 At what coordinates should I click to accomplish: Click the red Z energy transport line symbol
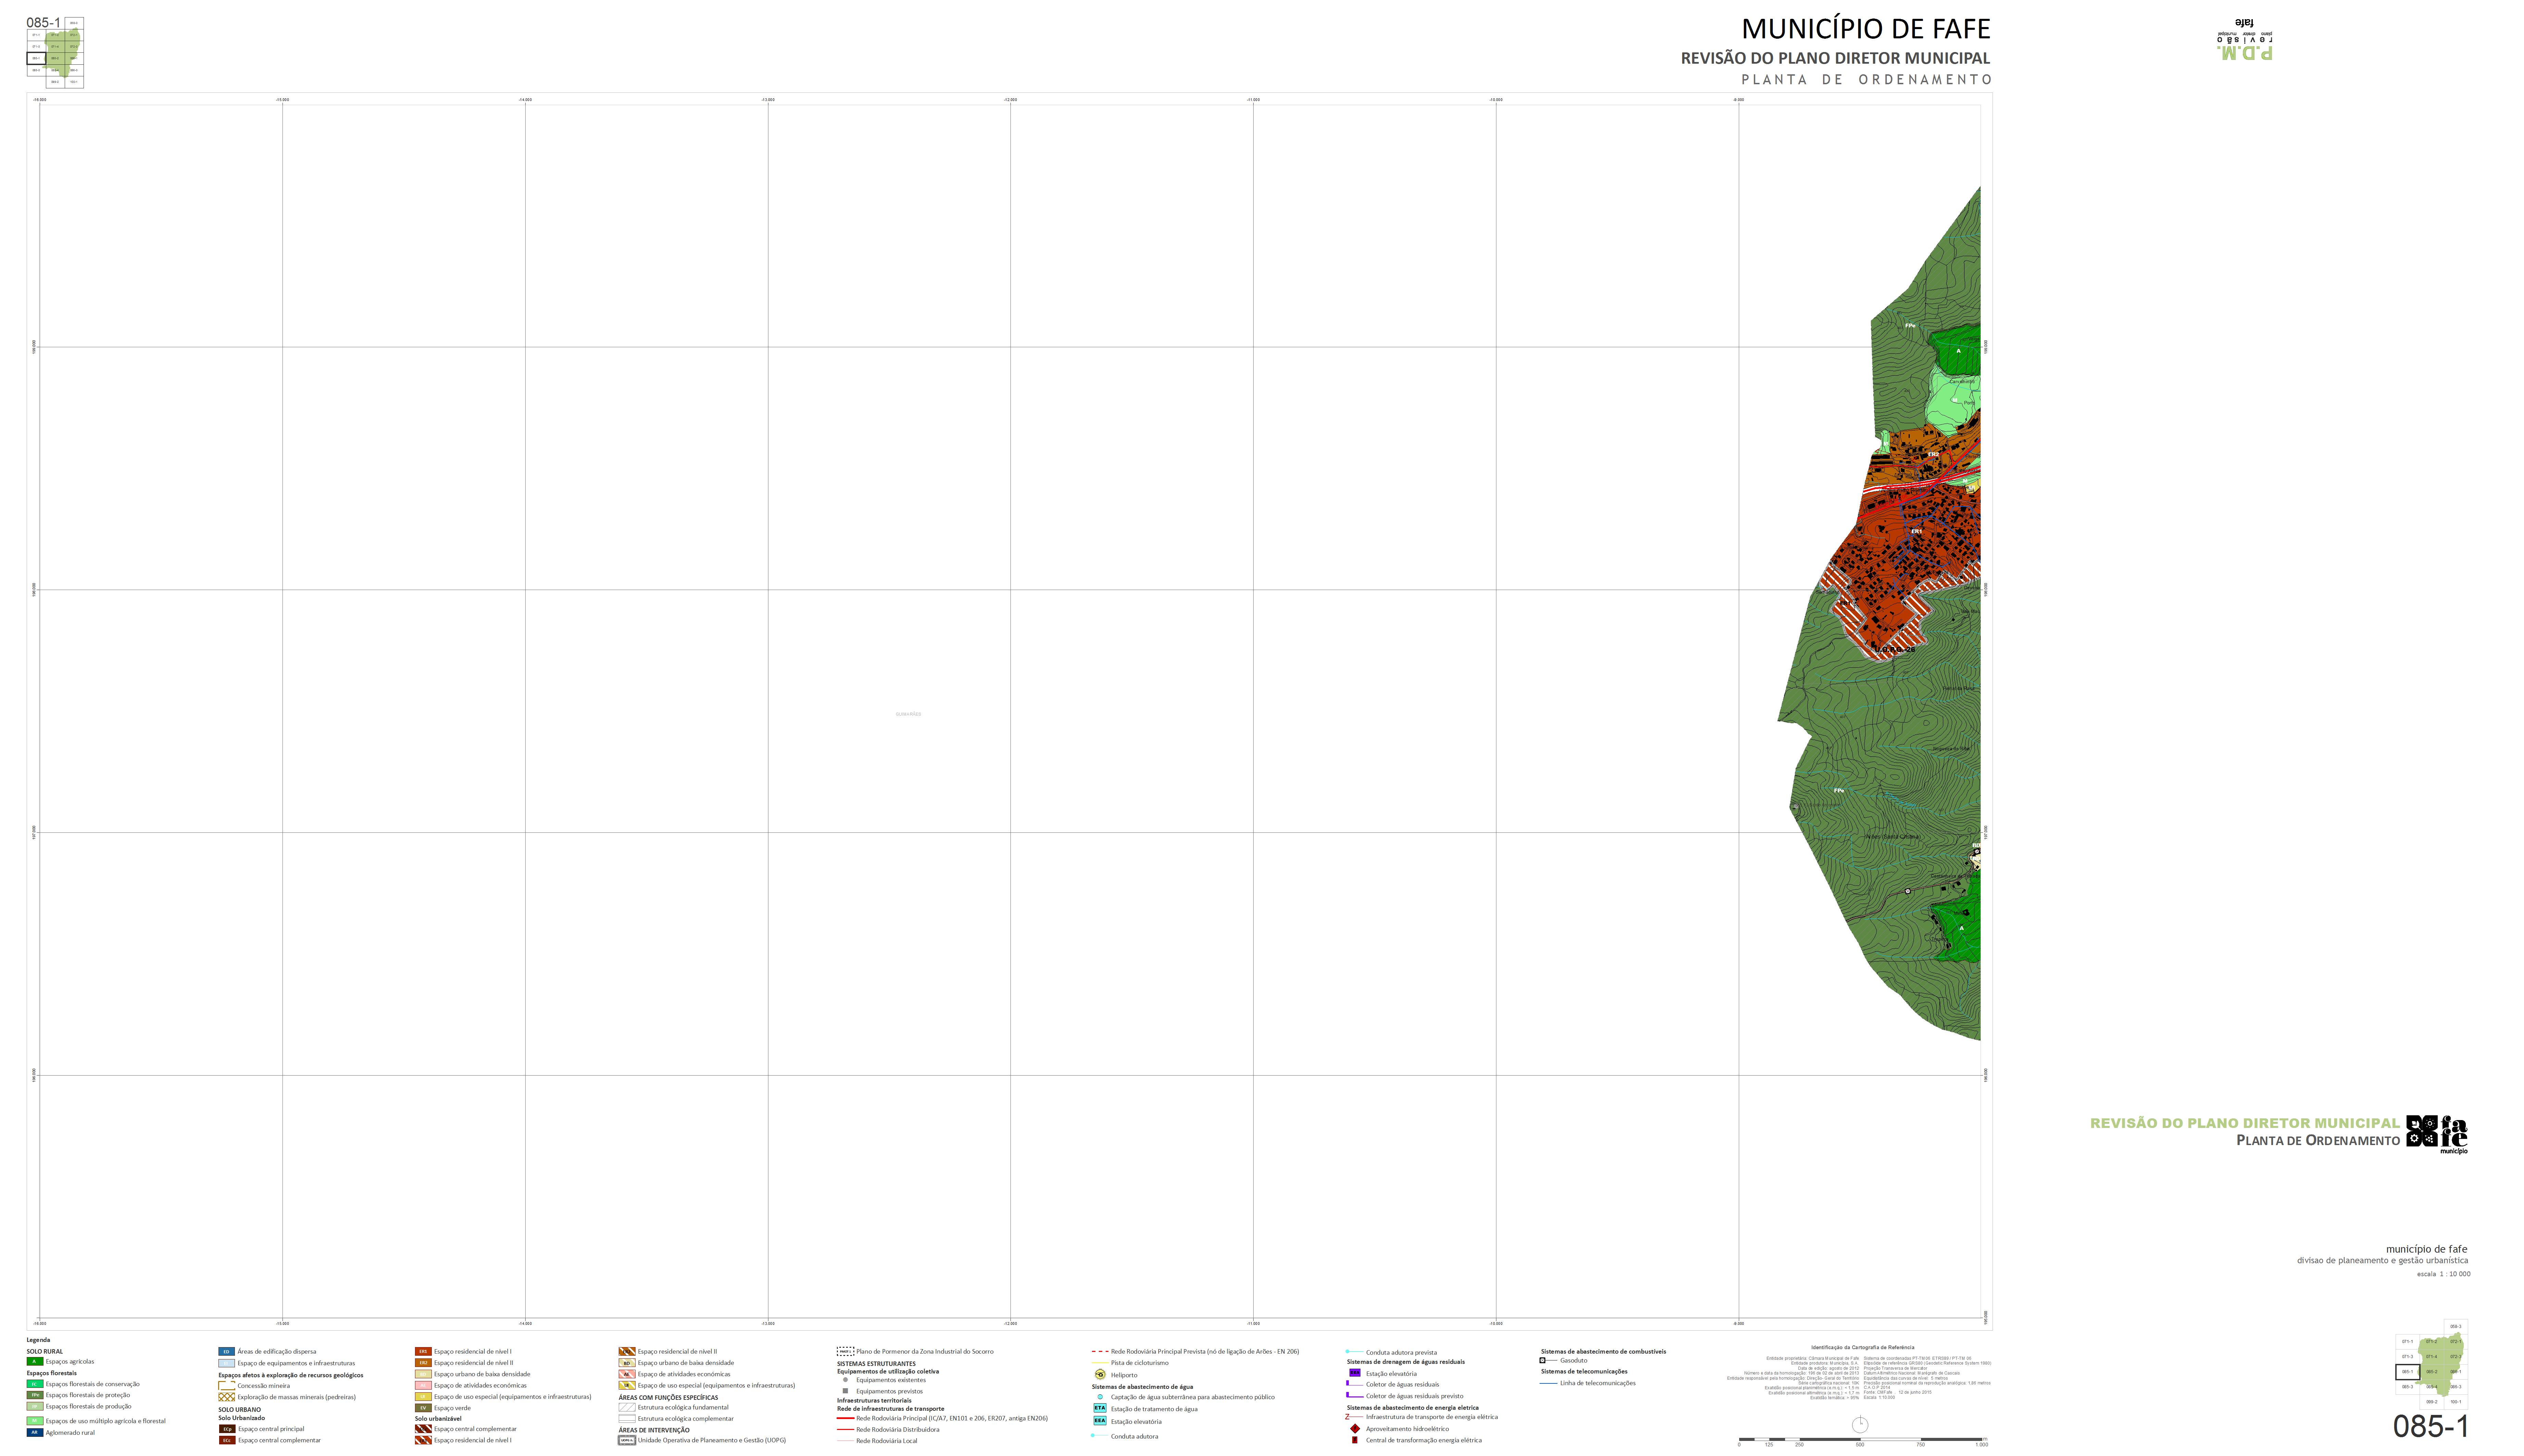point(1354,1417)
